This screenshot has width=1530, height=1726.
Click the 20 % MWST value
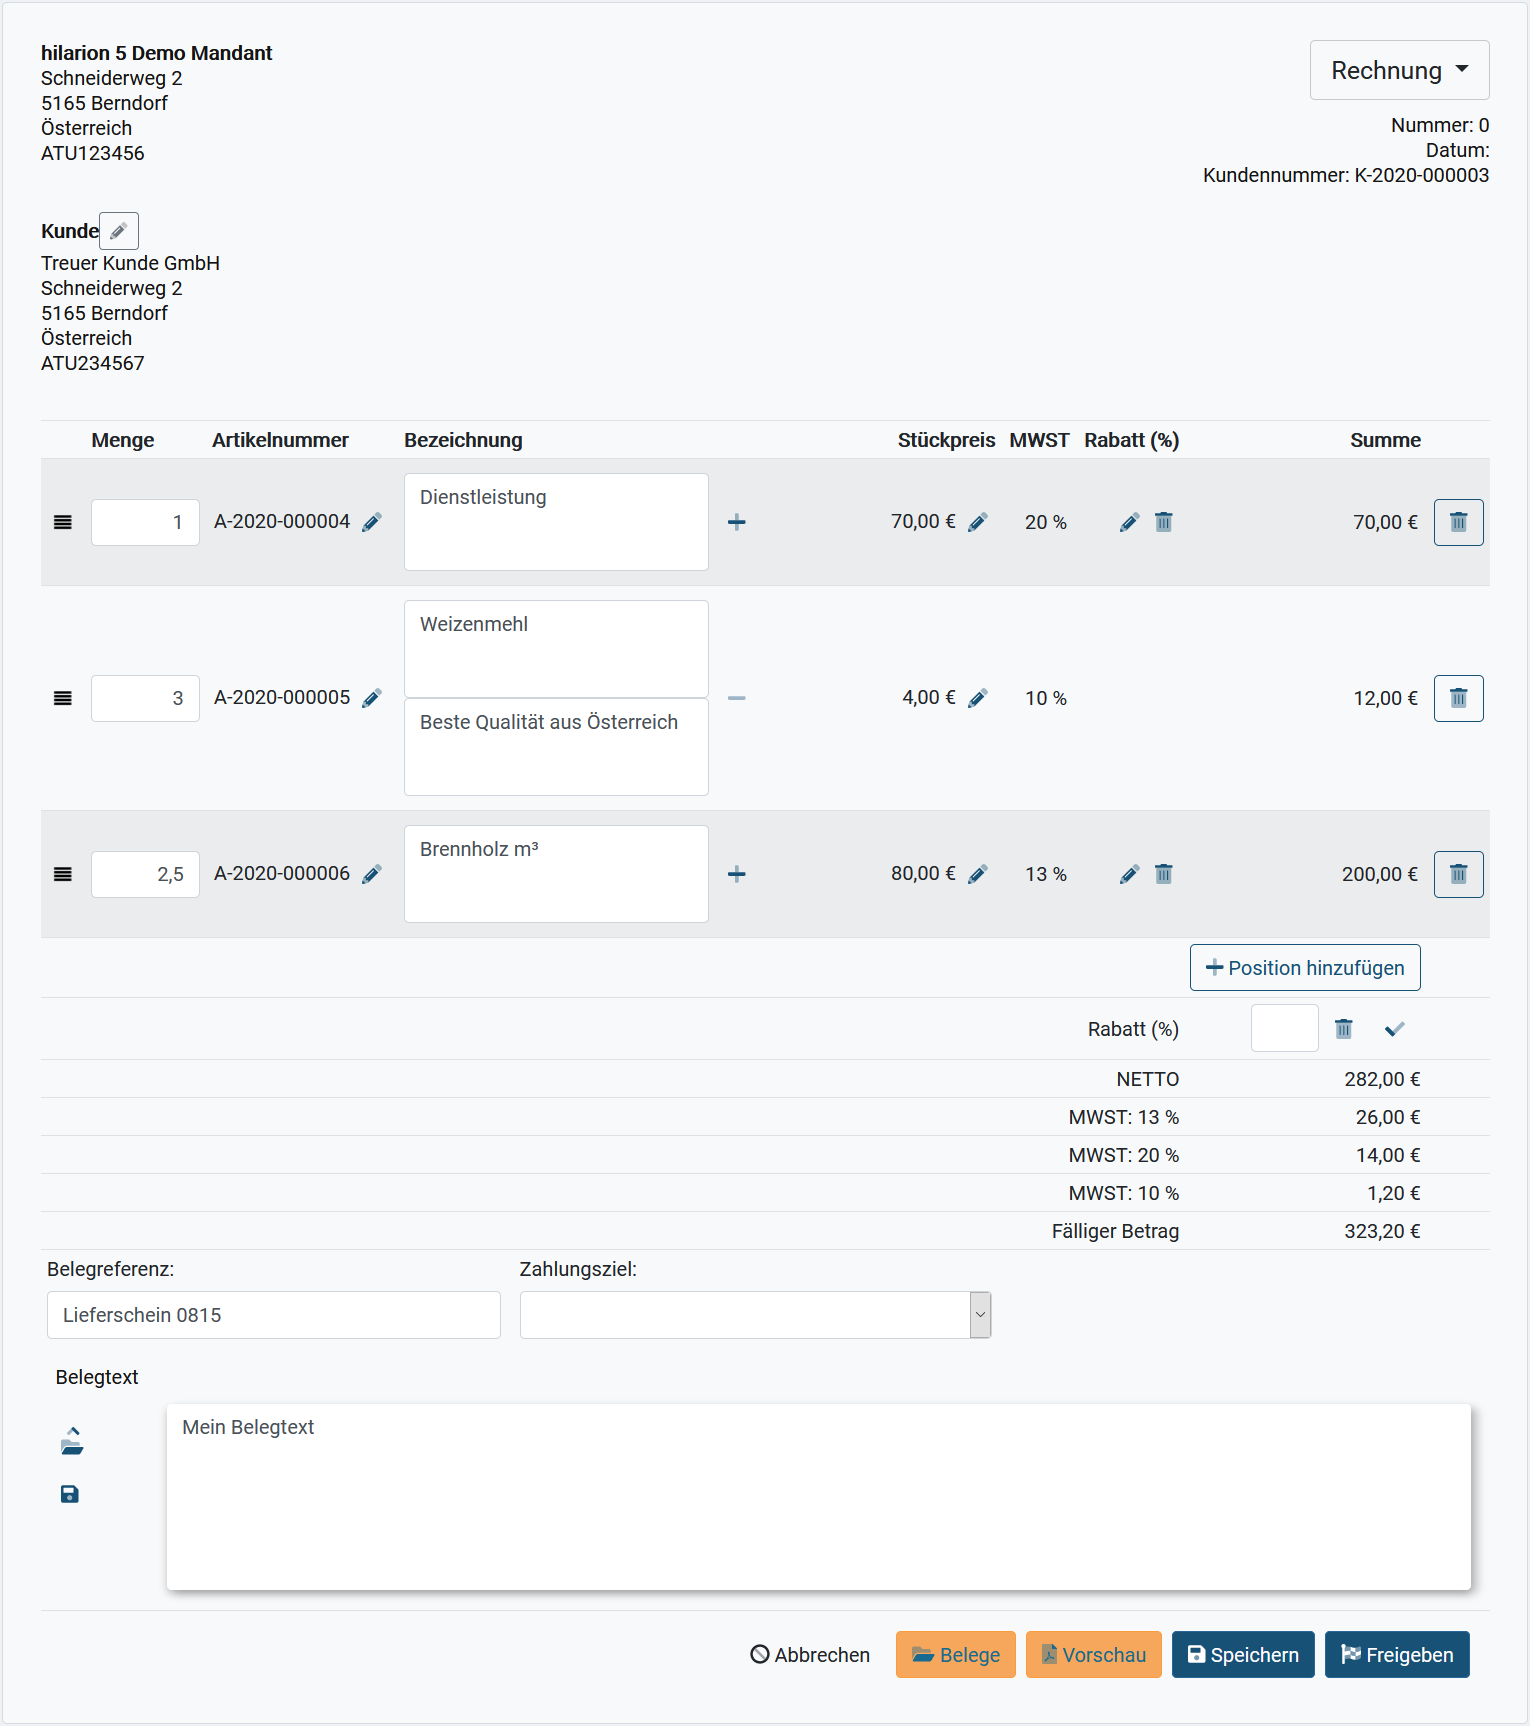[x=1046, y=522]
